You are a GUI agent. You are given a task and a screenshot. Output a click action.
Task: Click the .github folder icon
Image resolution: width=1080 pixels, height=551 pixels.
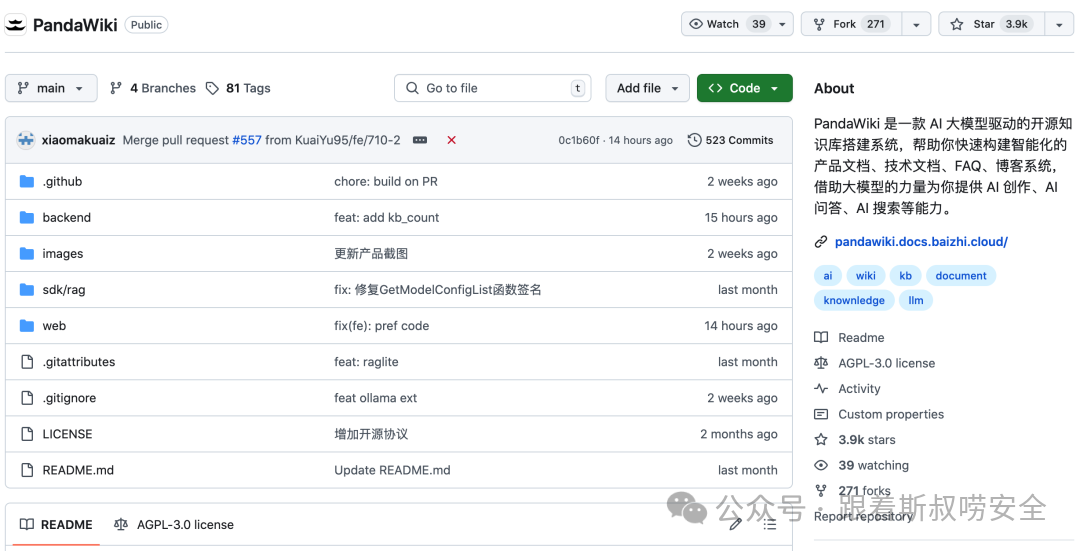point(27,182)
